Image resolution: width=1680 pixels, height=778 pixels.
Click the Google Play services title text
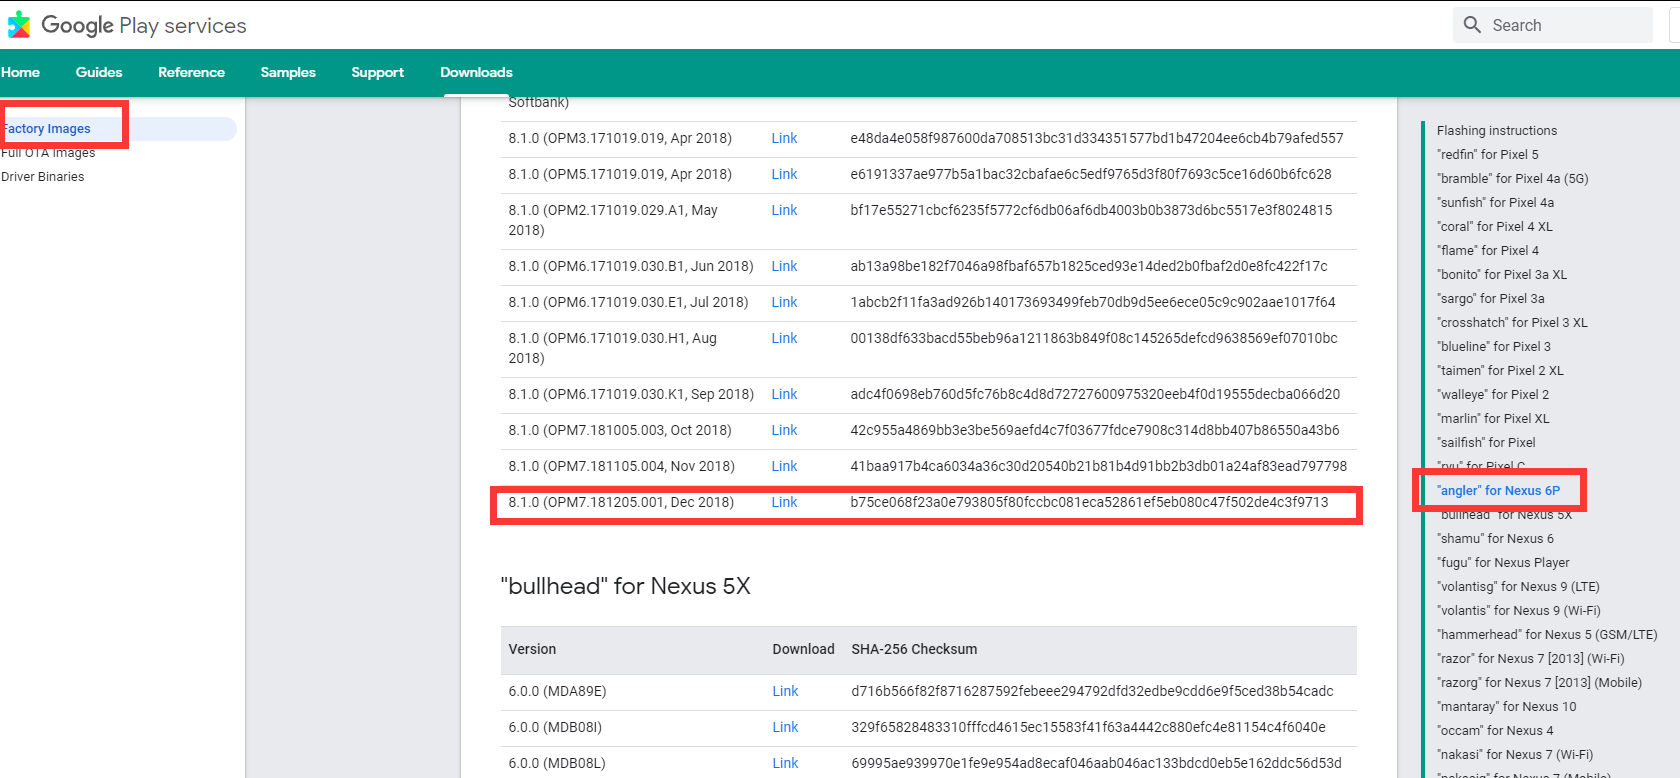[x=144, y=26]
